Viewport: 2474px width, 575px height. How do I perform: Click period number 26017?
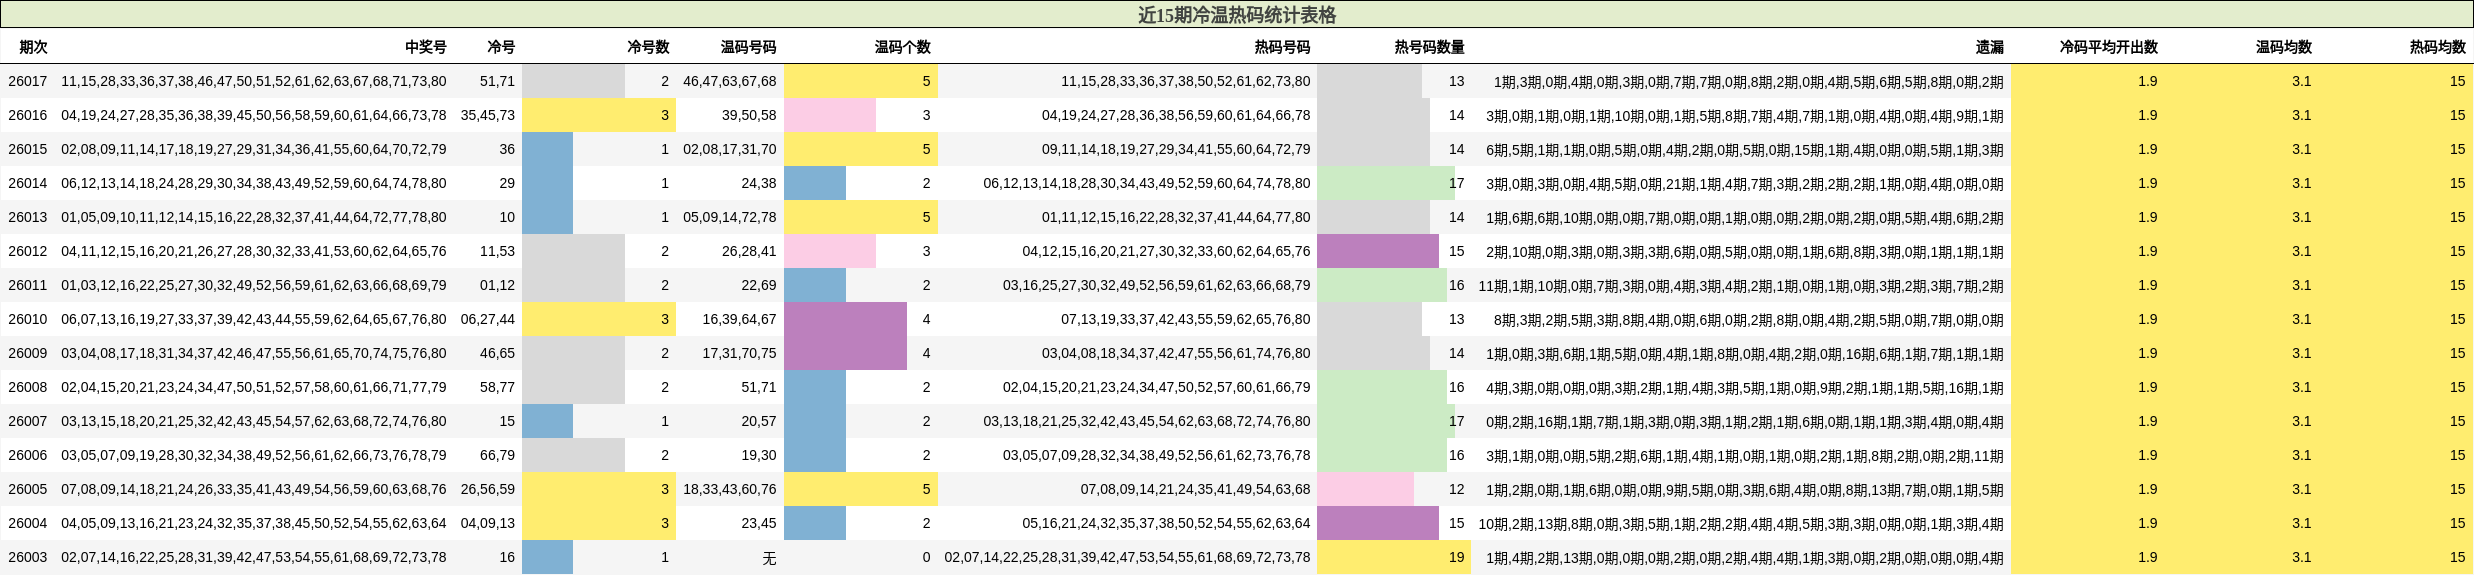[x=27, y=81]
